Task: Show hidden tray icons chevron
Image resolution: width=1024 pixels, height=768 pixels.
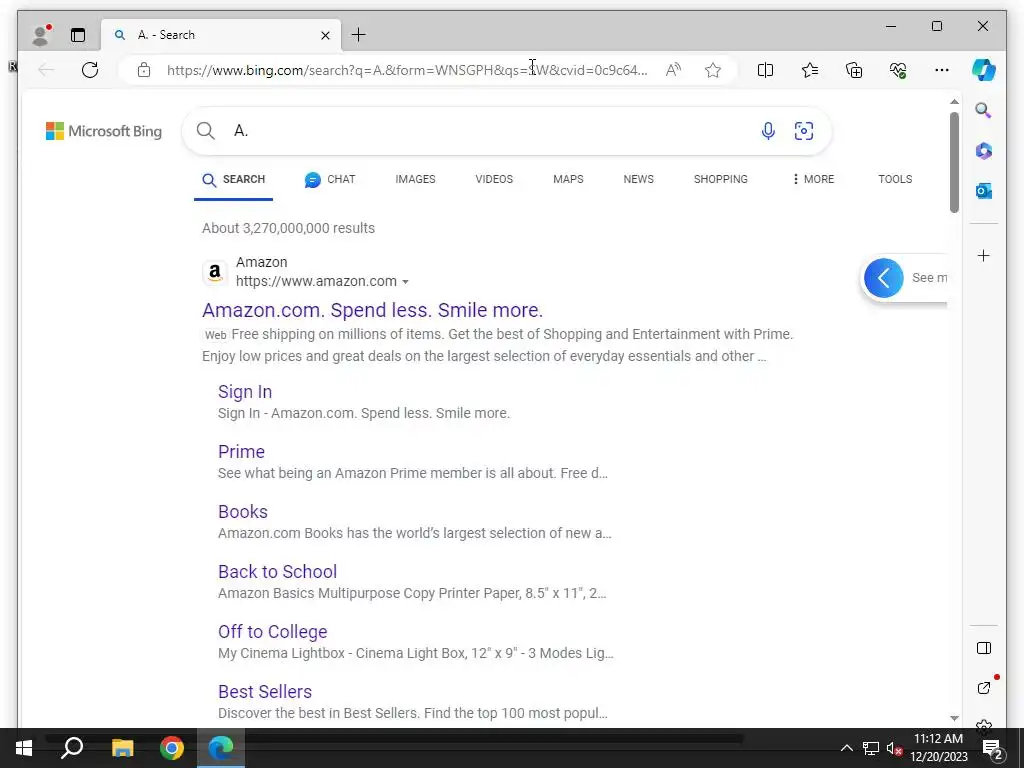Action: [846, 748]
